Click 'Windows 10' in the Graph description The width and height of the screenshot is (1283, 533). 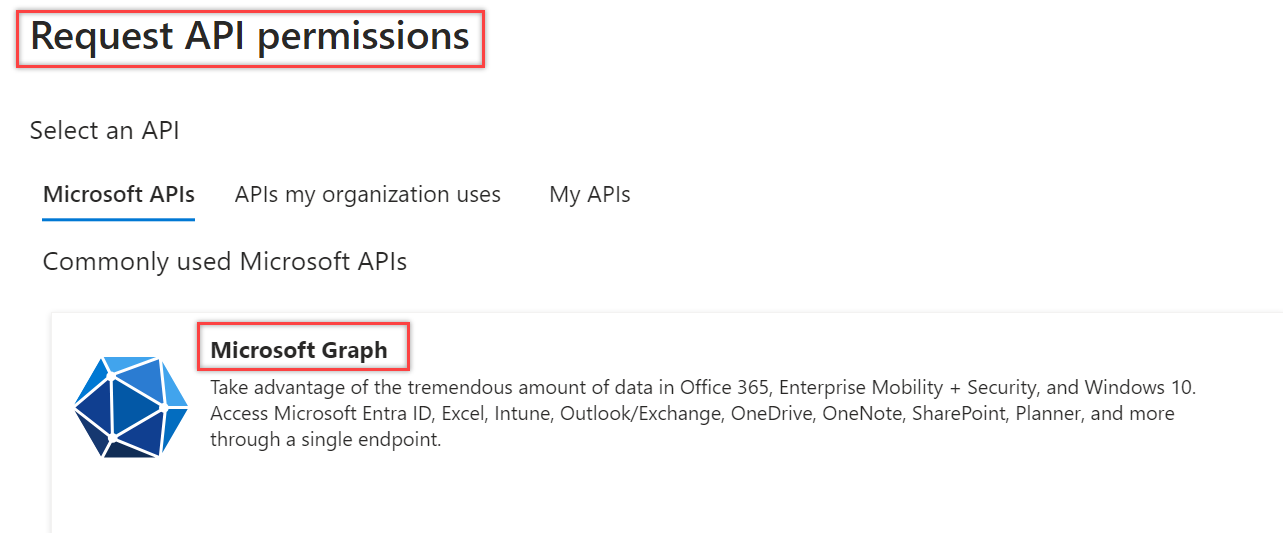click(1140, 387)
